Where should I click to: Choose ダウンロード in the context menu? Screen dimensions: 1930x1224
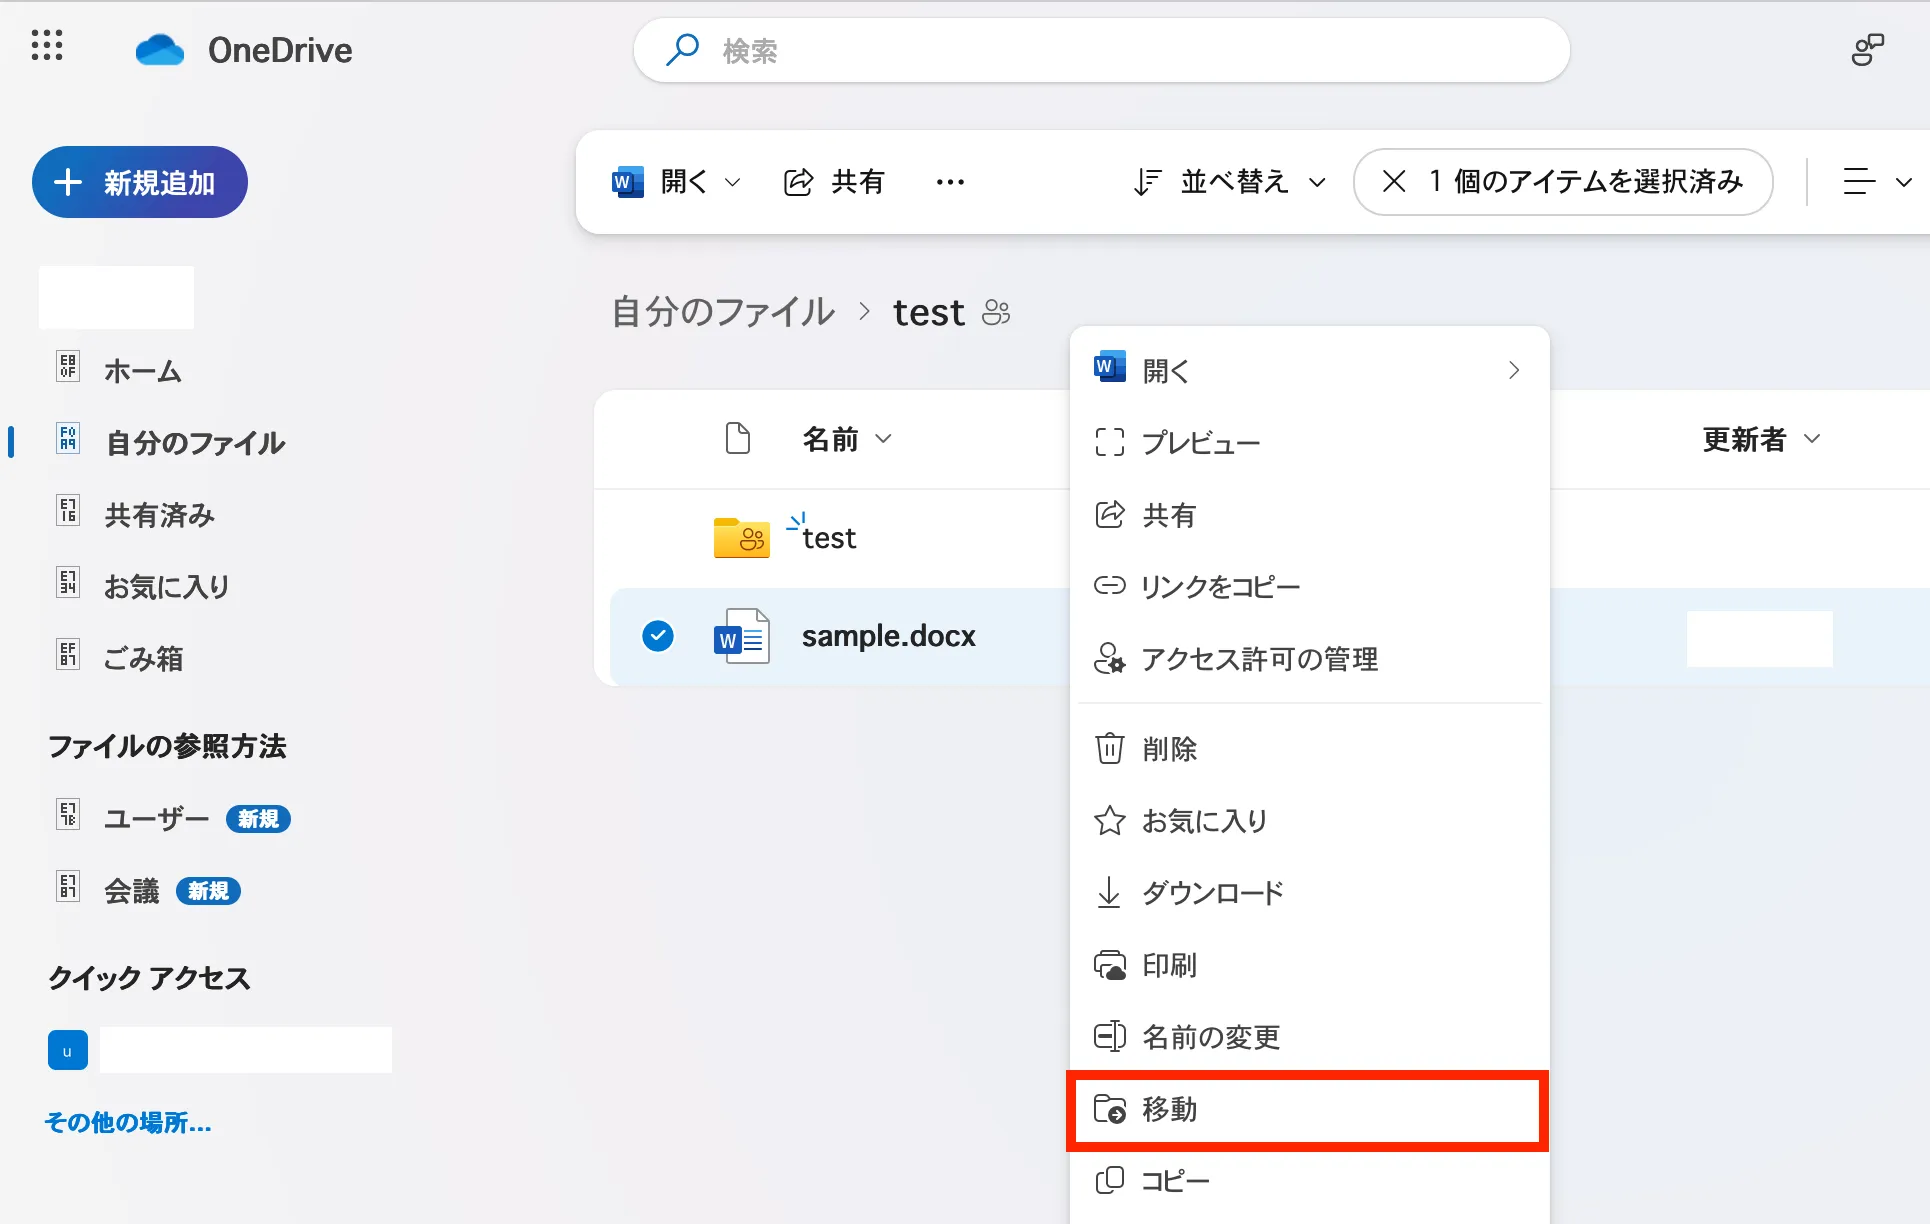coord(1212,893)
